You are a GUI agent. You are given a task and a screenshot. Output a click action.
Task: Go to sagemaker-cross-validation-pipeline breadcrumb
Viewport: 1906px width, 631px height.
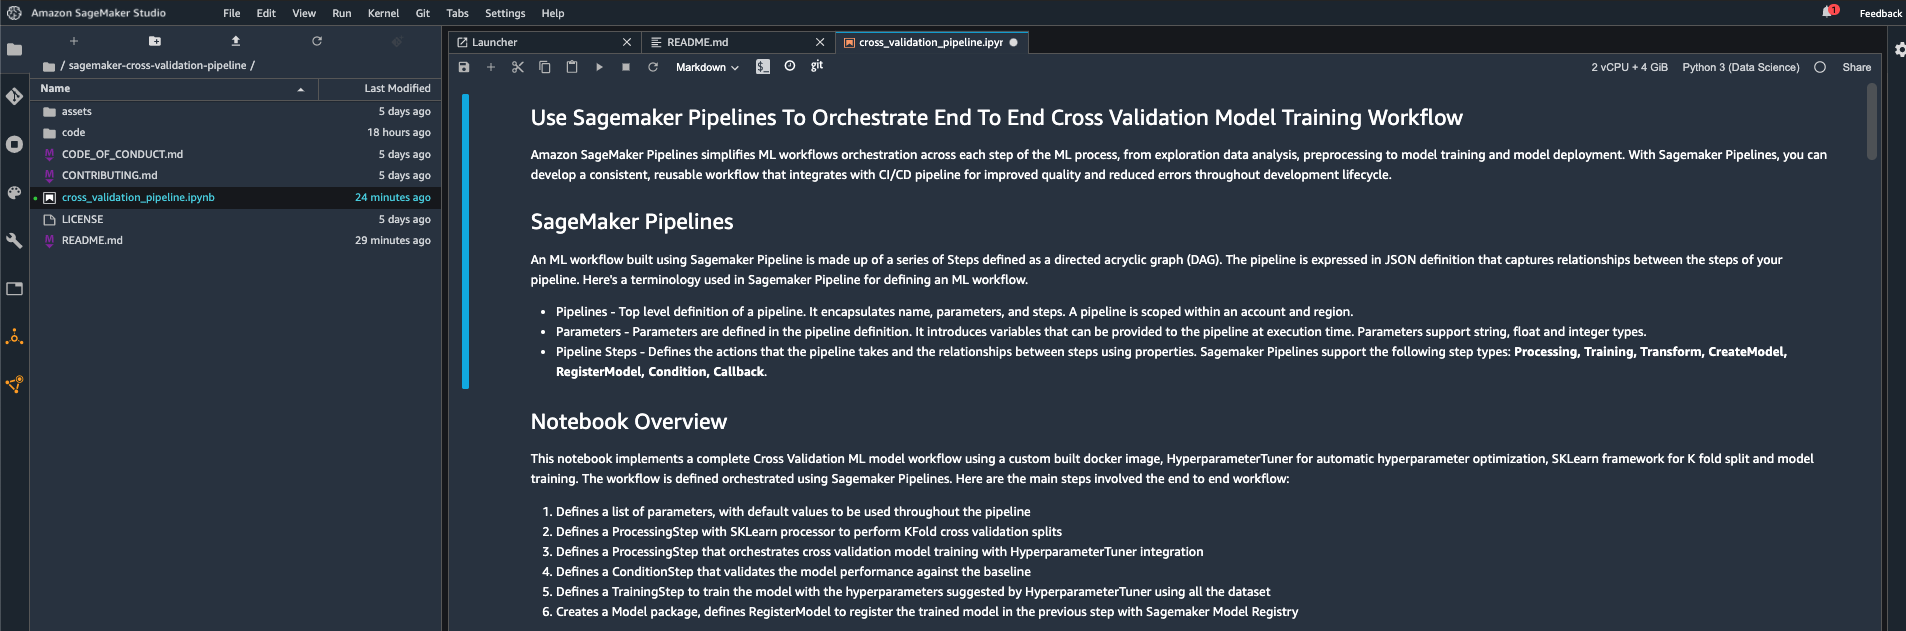click(x=157, y=66)
